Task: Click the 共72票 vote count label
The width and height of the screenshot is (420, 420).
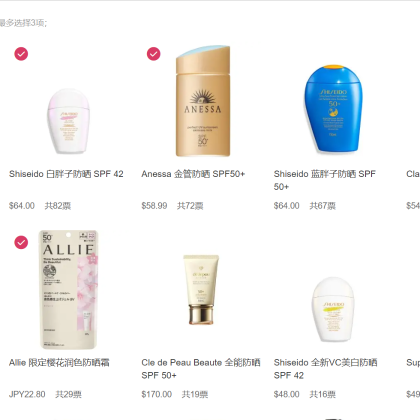Action: pos(190,206)
